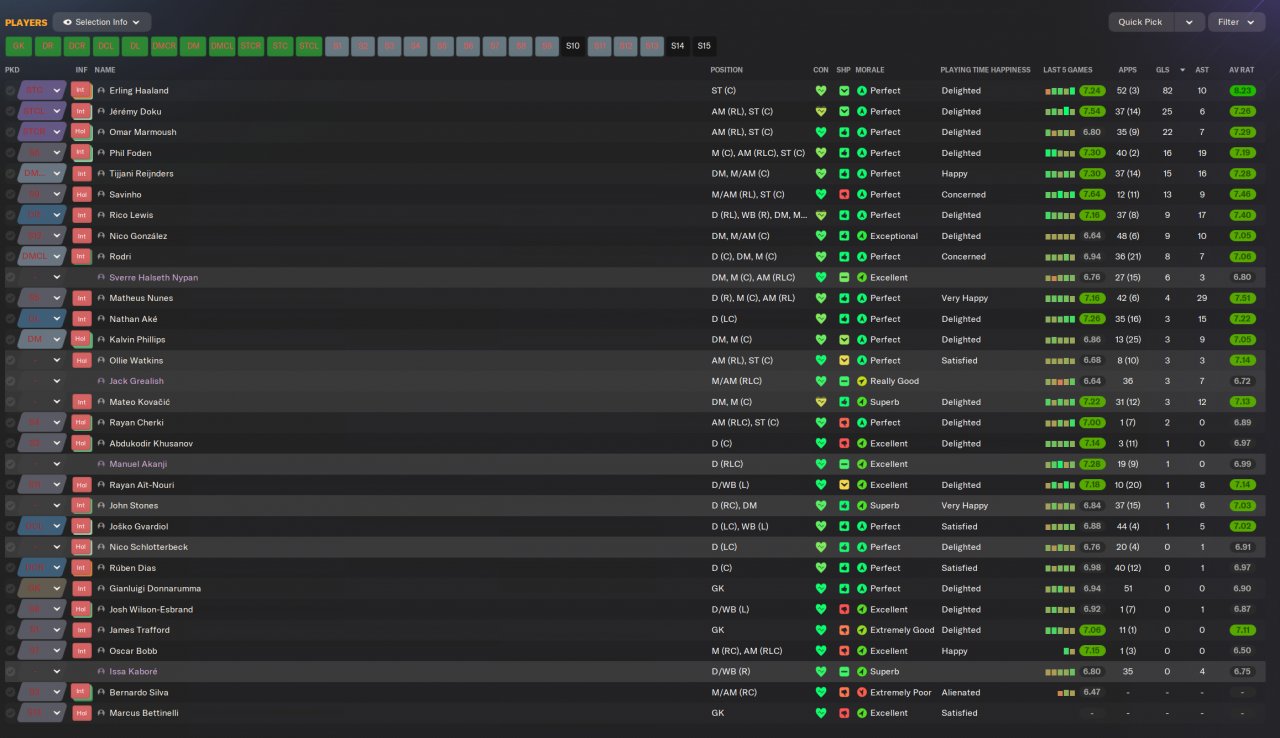Click Bernardo Silva's red morale icon
Viewport: 1280px width, 738px height.
pos(862,692)
